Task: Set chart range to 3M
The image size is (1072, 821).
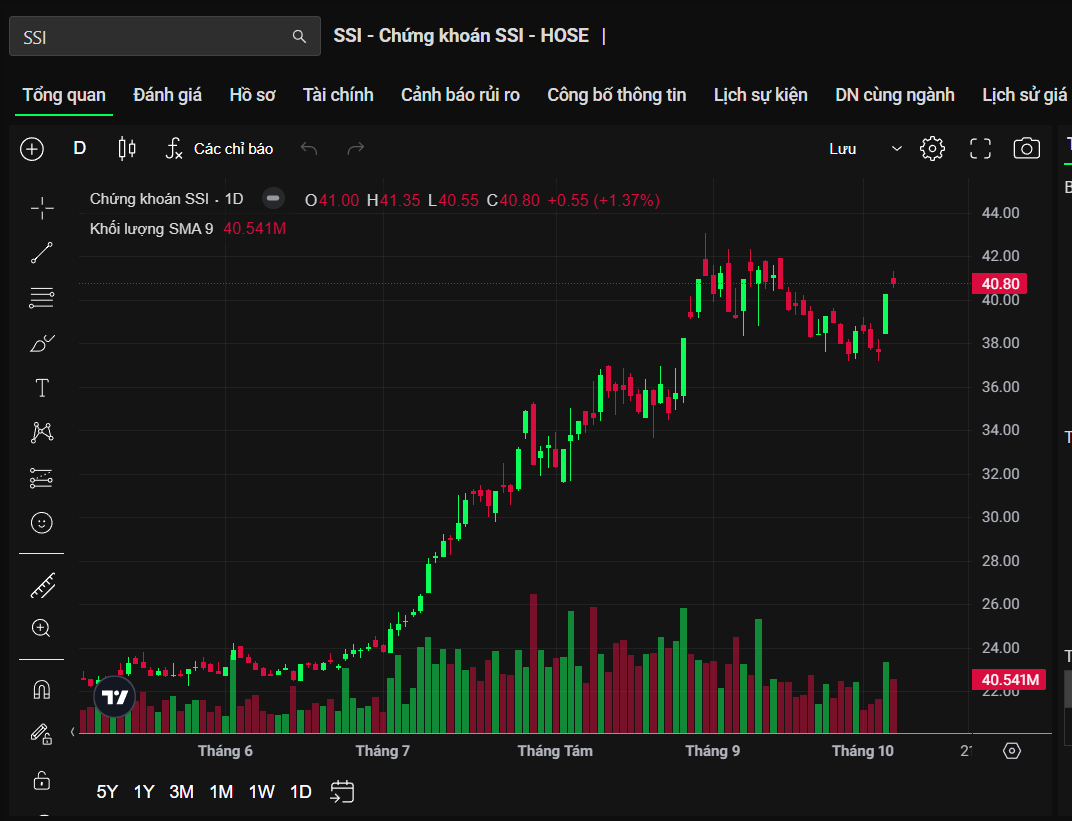Action: click(181, 792)
